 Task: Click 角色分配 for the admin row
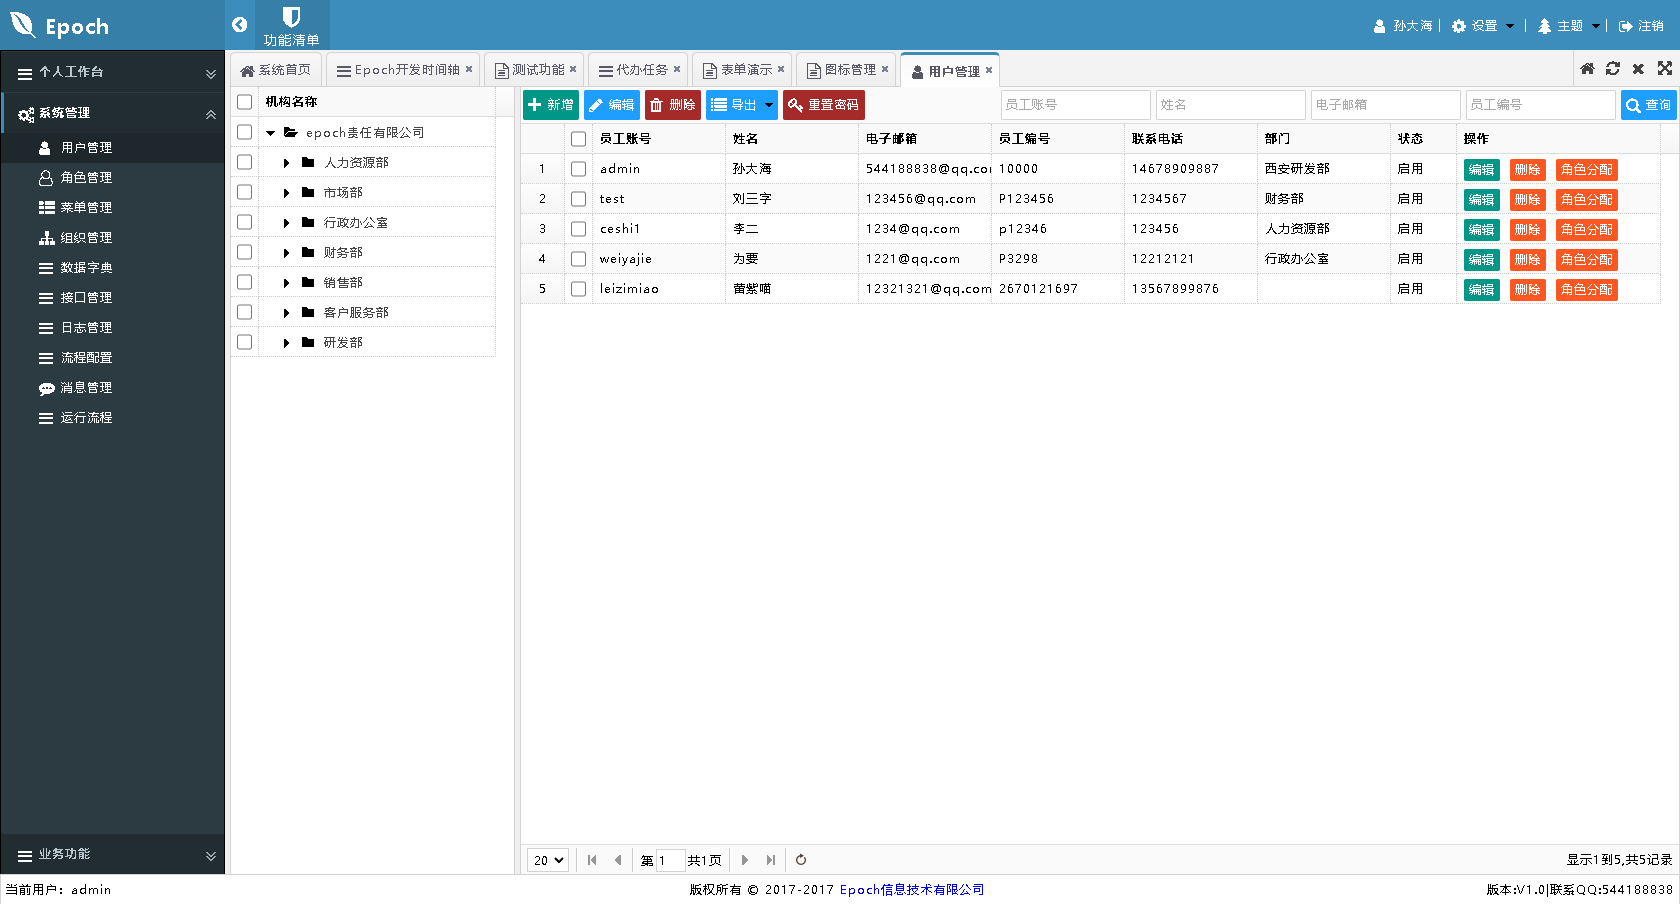(x=1586, y=170)
